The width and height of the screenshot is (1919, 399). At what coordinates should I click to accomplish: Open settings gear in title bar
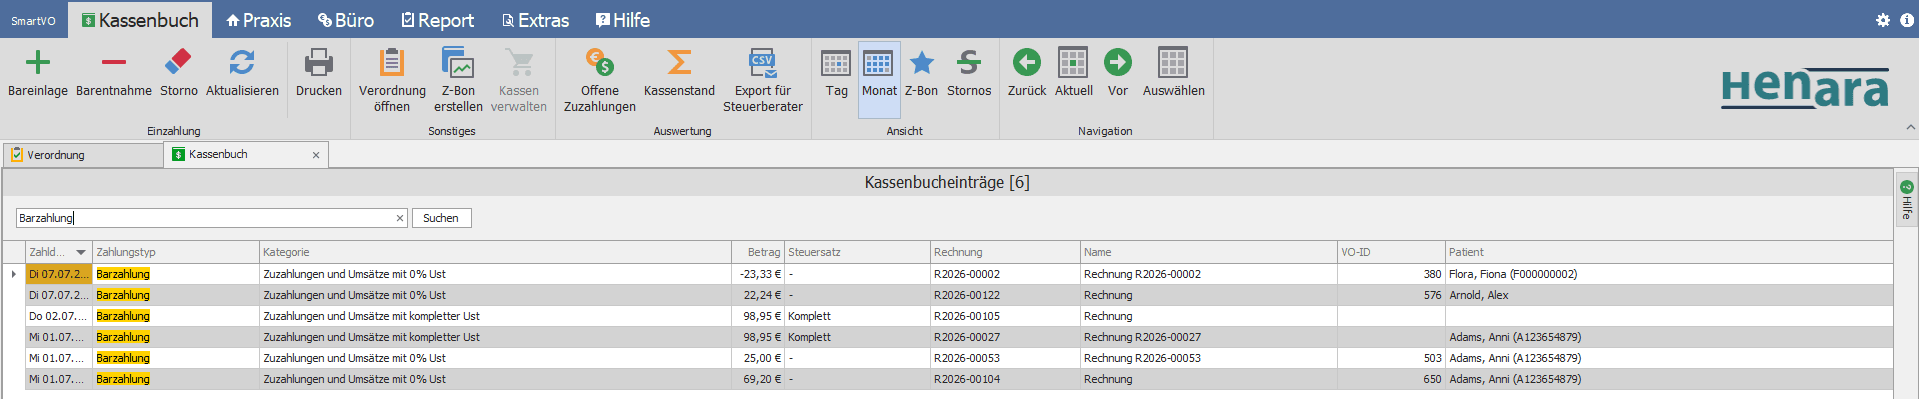point(1883,20)
